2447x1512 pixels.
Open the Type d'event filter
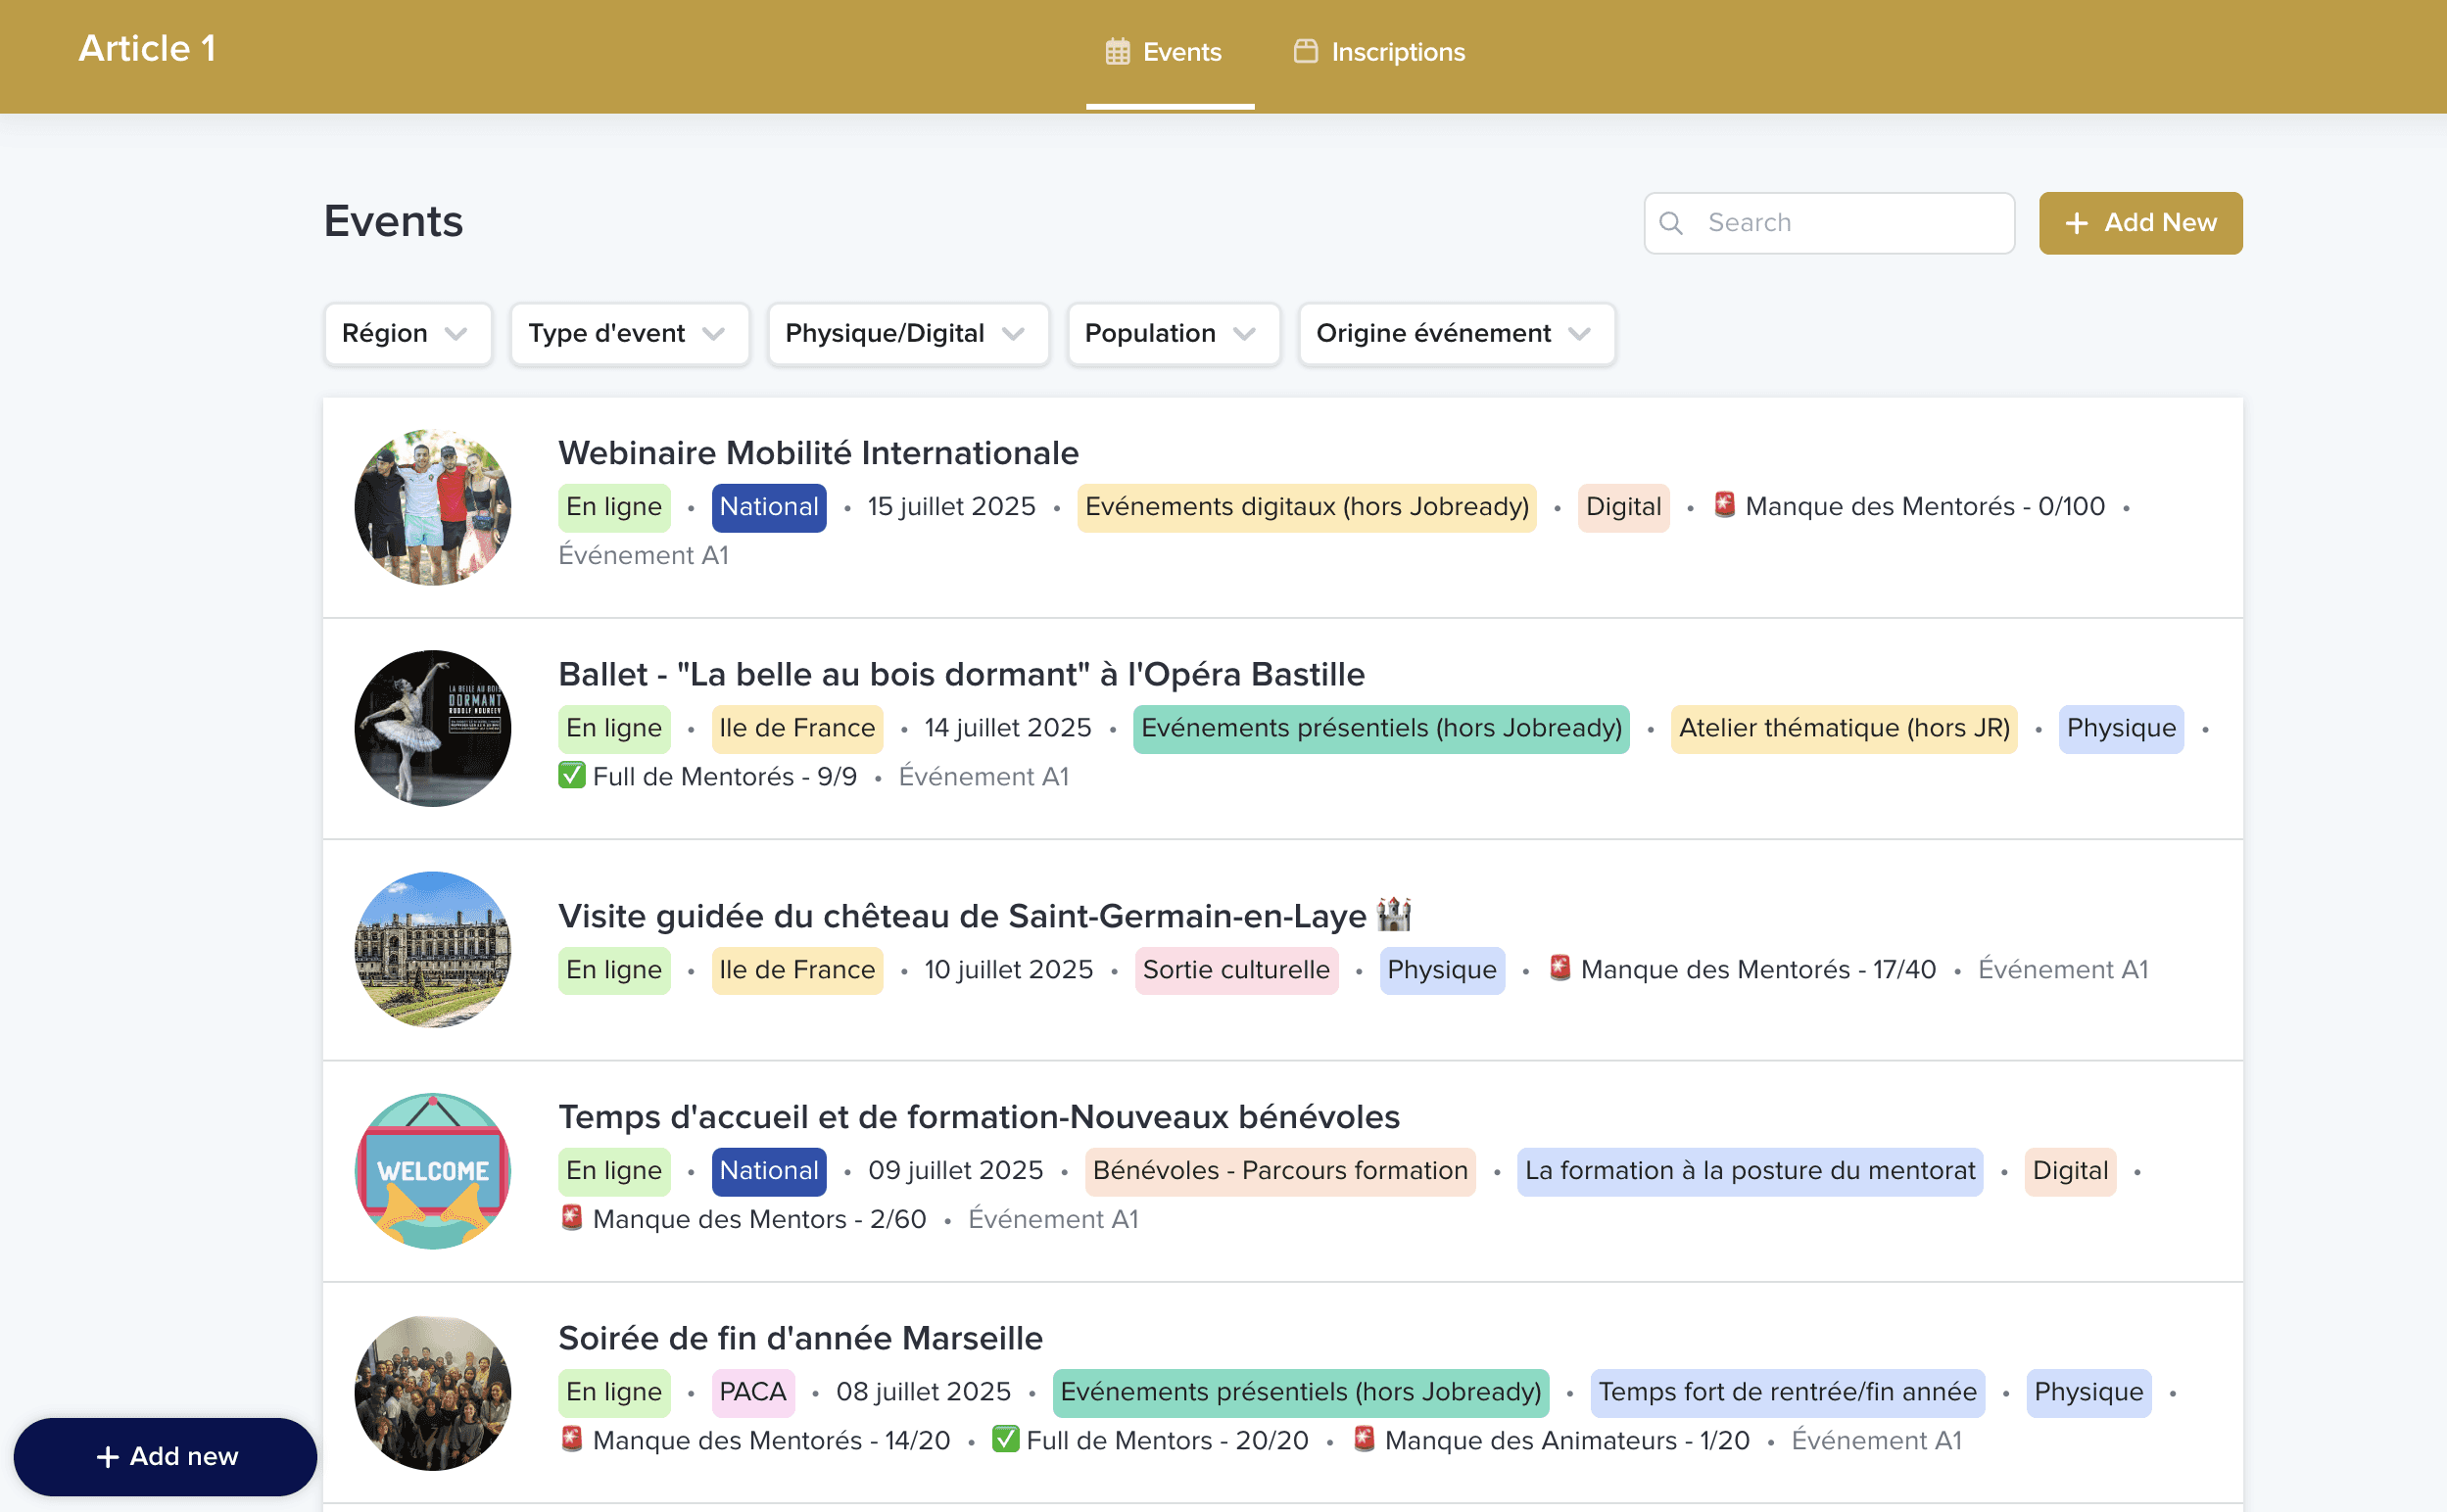[x=629, y=333]
